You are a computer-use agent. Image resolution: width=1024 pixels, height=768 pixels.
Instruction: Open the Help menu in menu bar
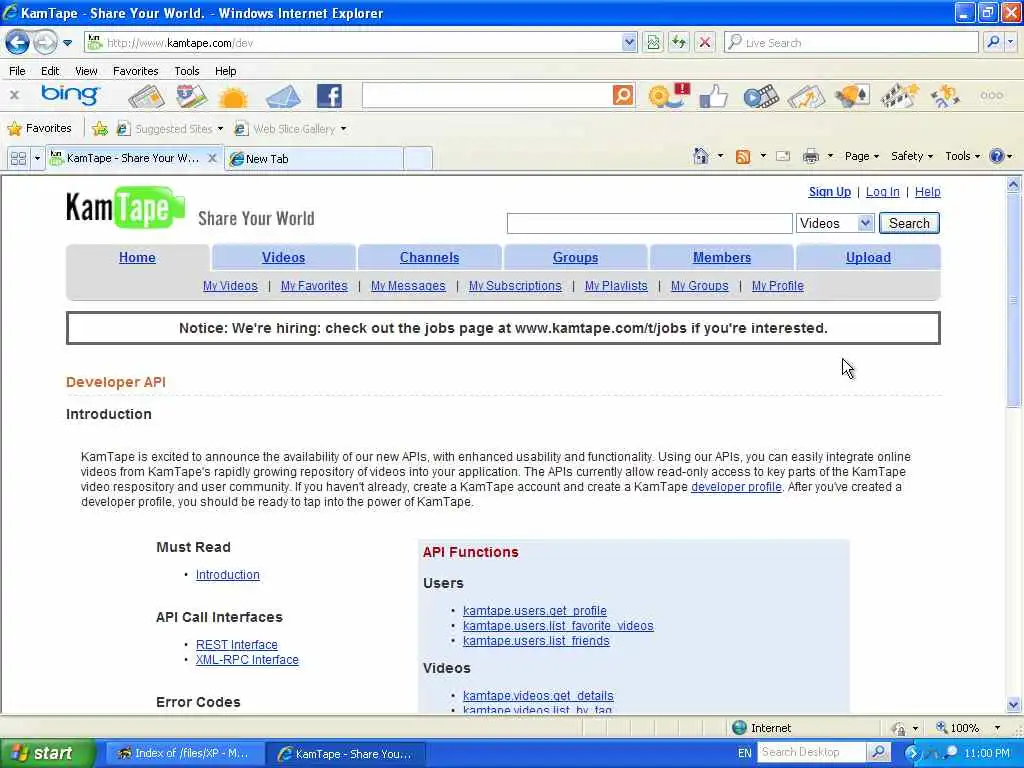(225, 71)
